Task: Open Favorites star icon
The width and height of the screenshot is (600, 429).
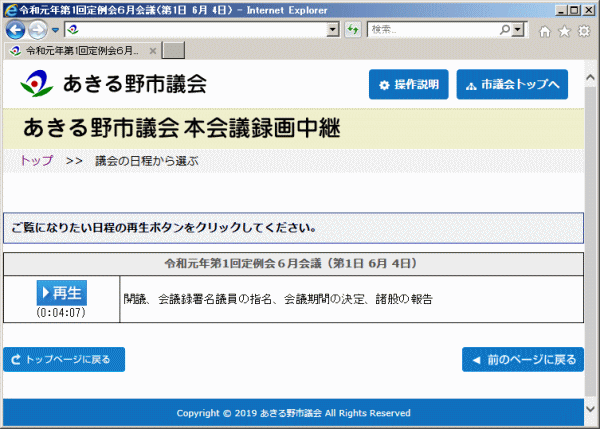Action: [x=564, y=31]
